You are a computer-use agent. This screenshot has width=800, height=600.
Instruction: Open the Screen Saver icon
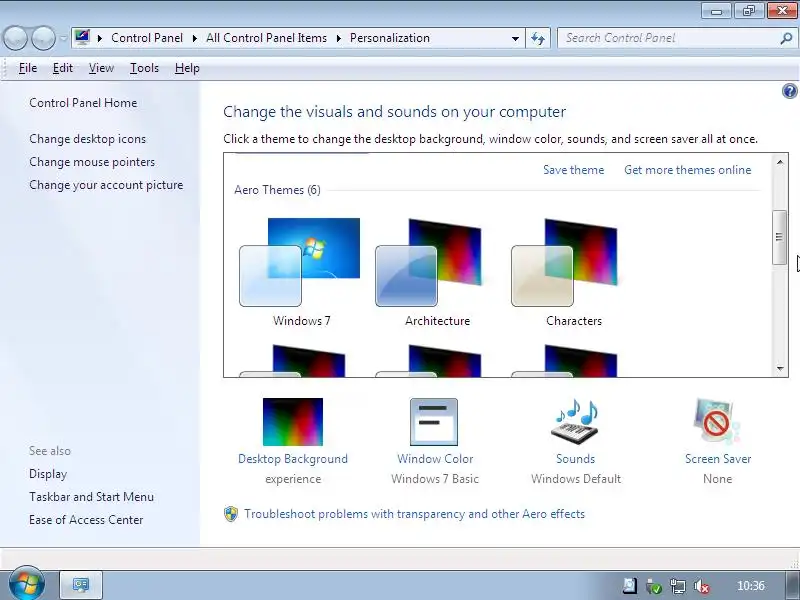pyautogui.click(x=717, y=422)
